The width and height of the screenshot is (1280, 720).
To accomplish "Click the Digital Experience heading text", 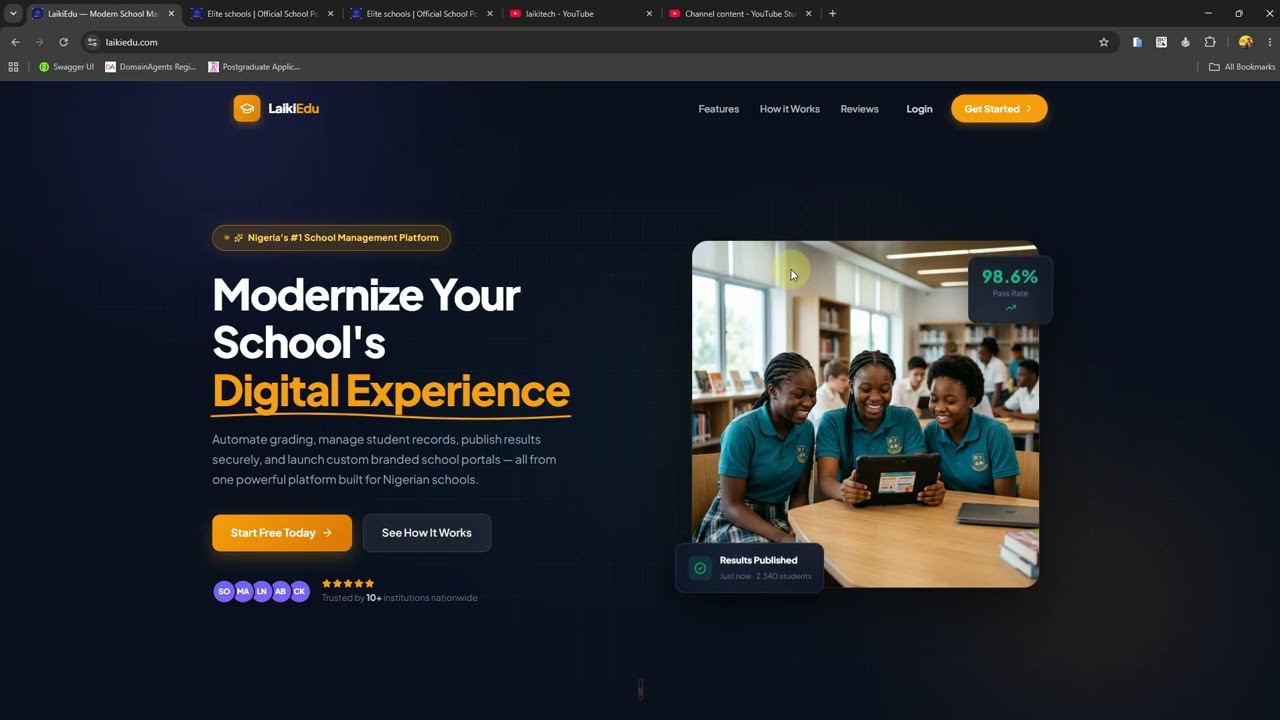I will pyautogui.click(x=391, y=391).
